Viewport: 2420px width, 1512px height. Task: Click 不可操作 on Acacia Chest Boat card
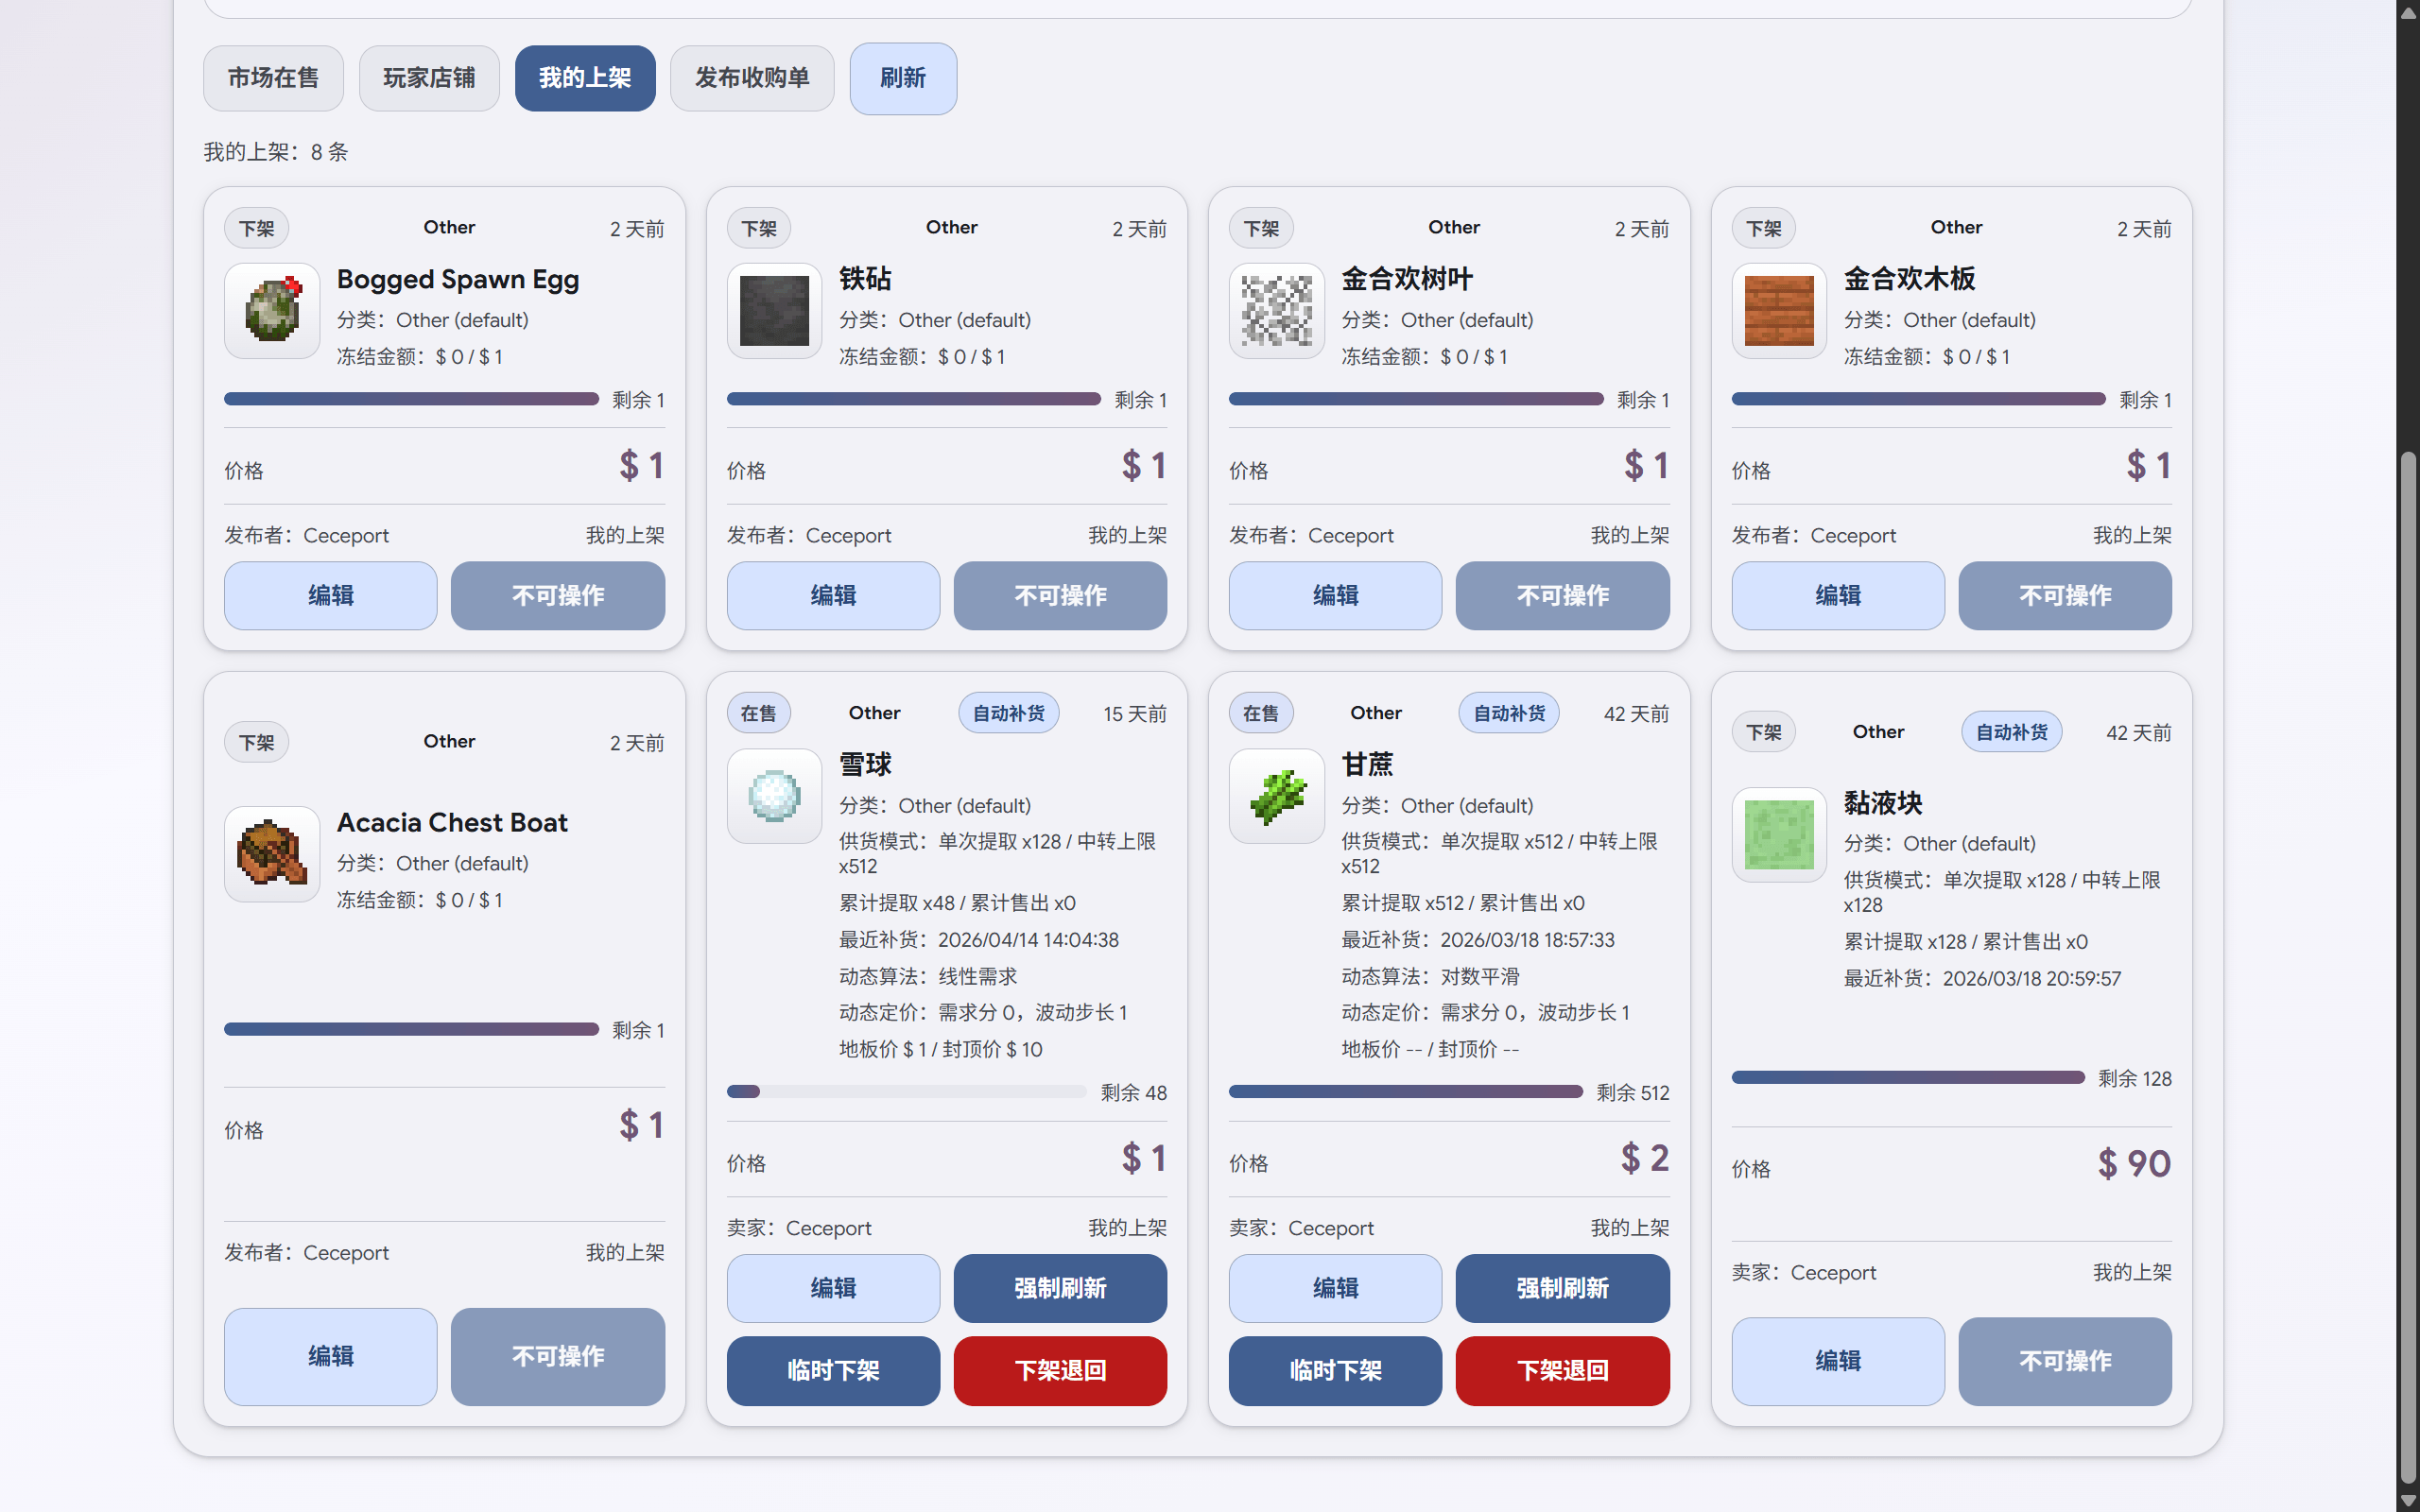558,1357
